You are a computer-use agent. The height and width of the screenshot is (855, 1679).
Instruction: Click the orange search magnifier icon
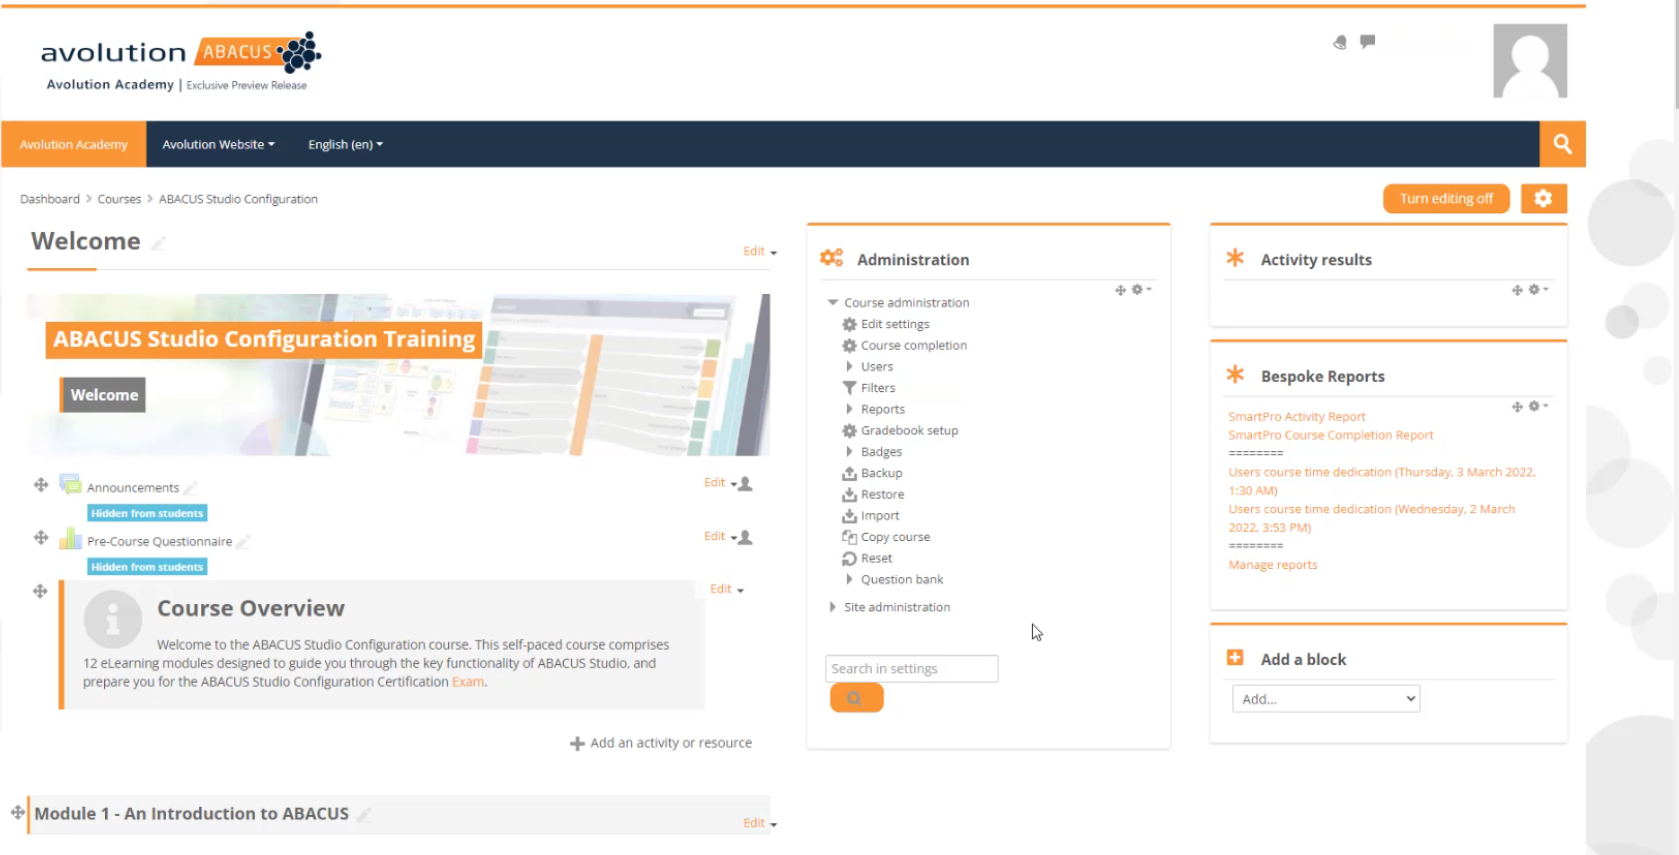coord(1562,144)
